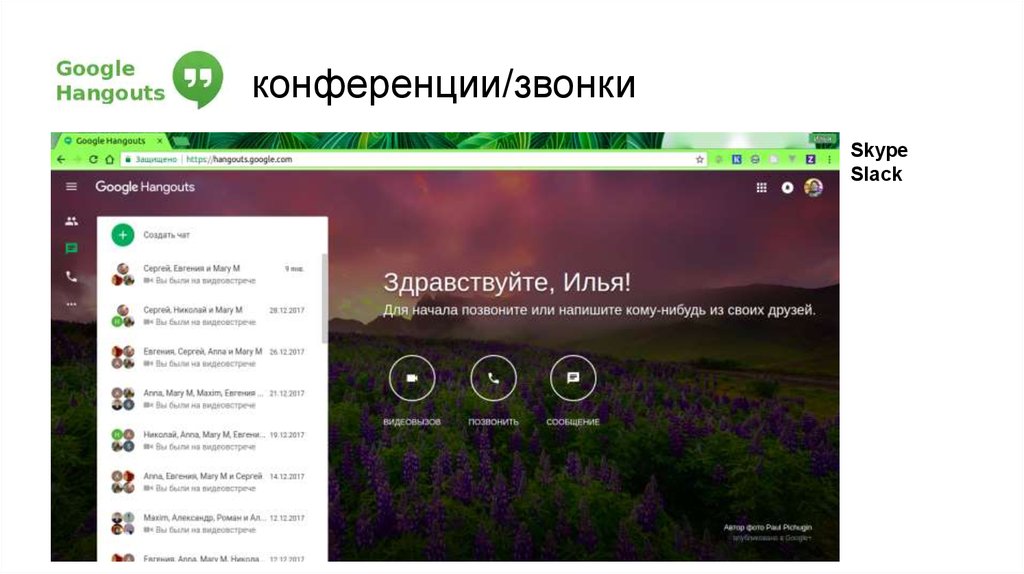Viewport: 1024px width, 574px height.
Task: Click the ПОЗВОНИТЬ phone circle button
Action: (493, 378)
